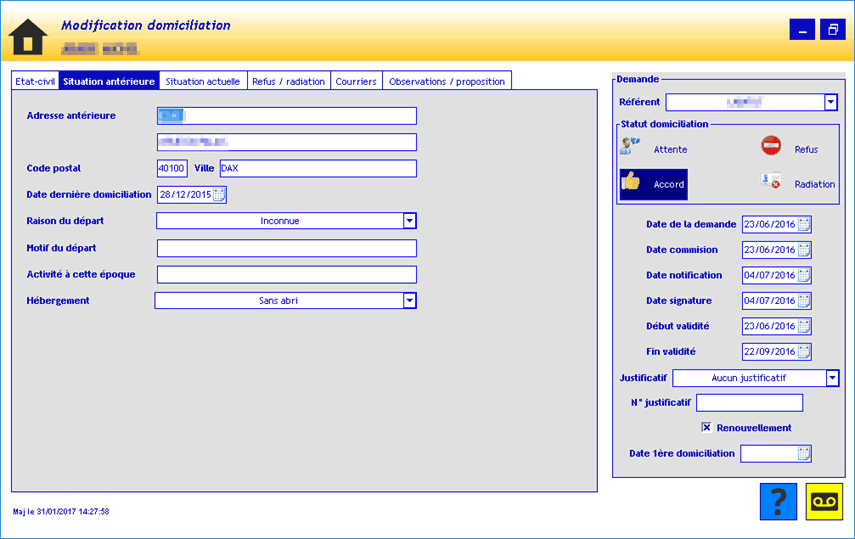Screen dimensions: 855x539
Task: Open the blue question mark help
Action: [778, 501]
